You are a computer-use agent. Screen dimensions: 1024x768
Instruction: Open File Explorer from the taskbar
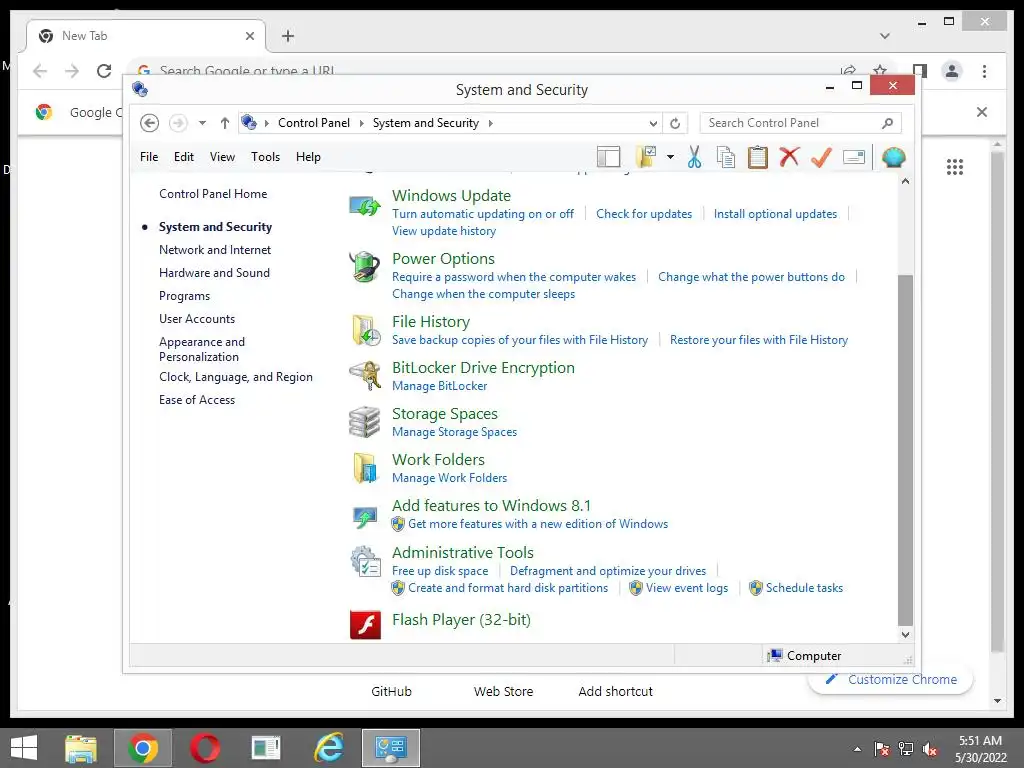(81, 748)
